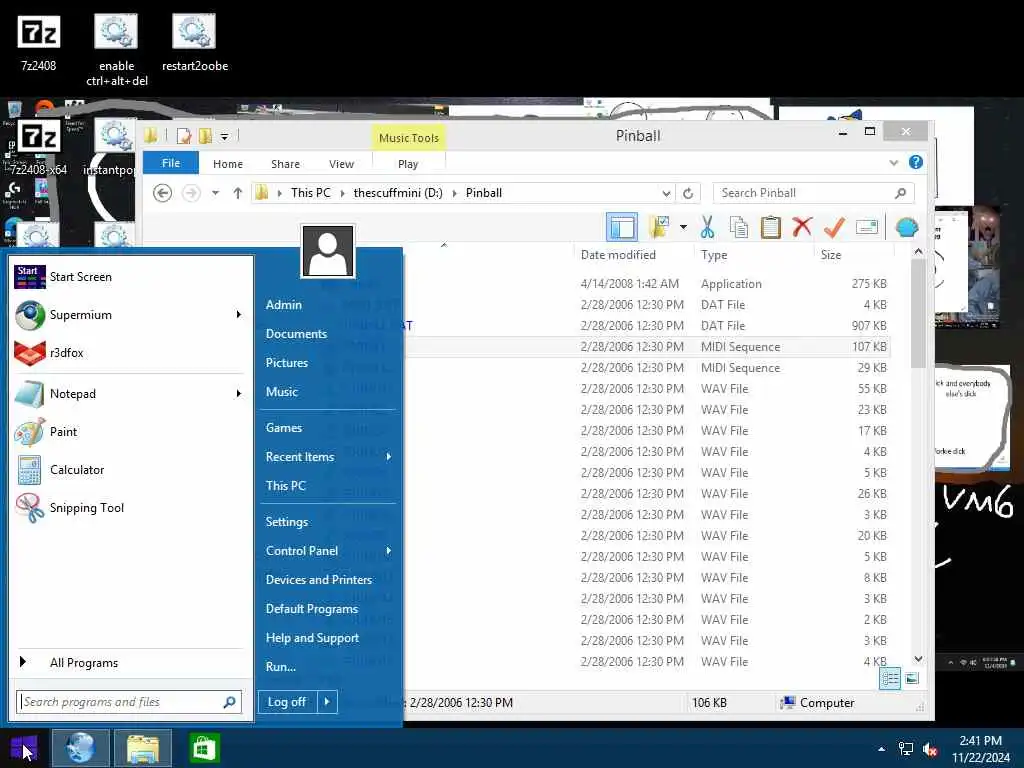Viewport: 1024px width, 768px height.
Task: Click the blue shell icon in toolbar
Action: [x=906, y=227]
